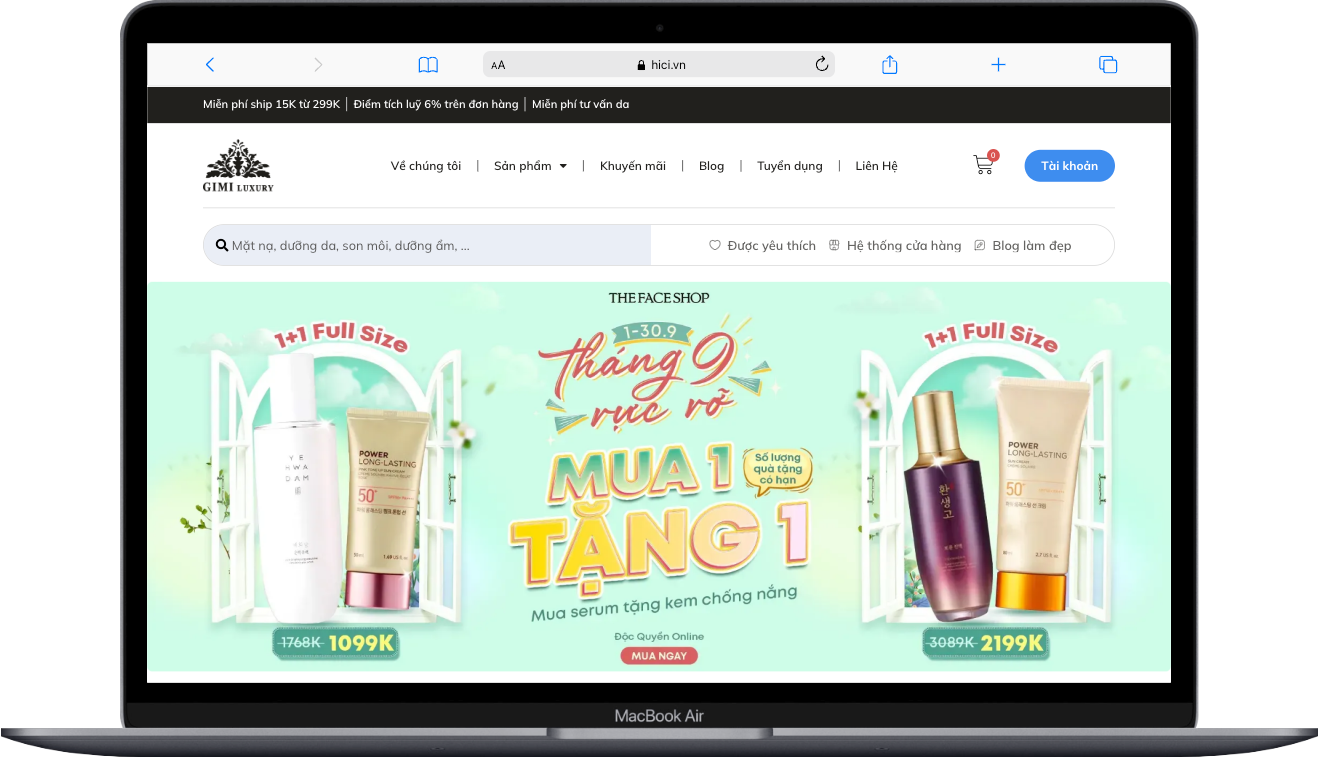Focus the product search input field
The width and height of the screenshot is (1318, 757).
click(430, 246)
